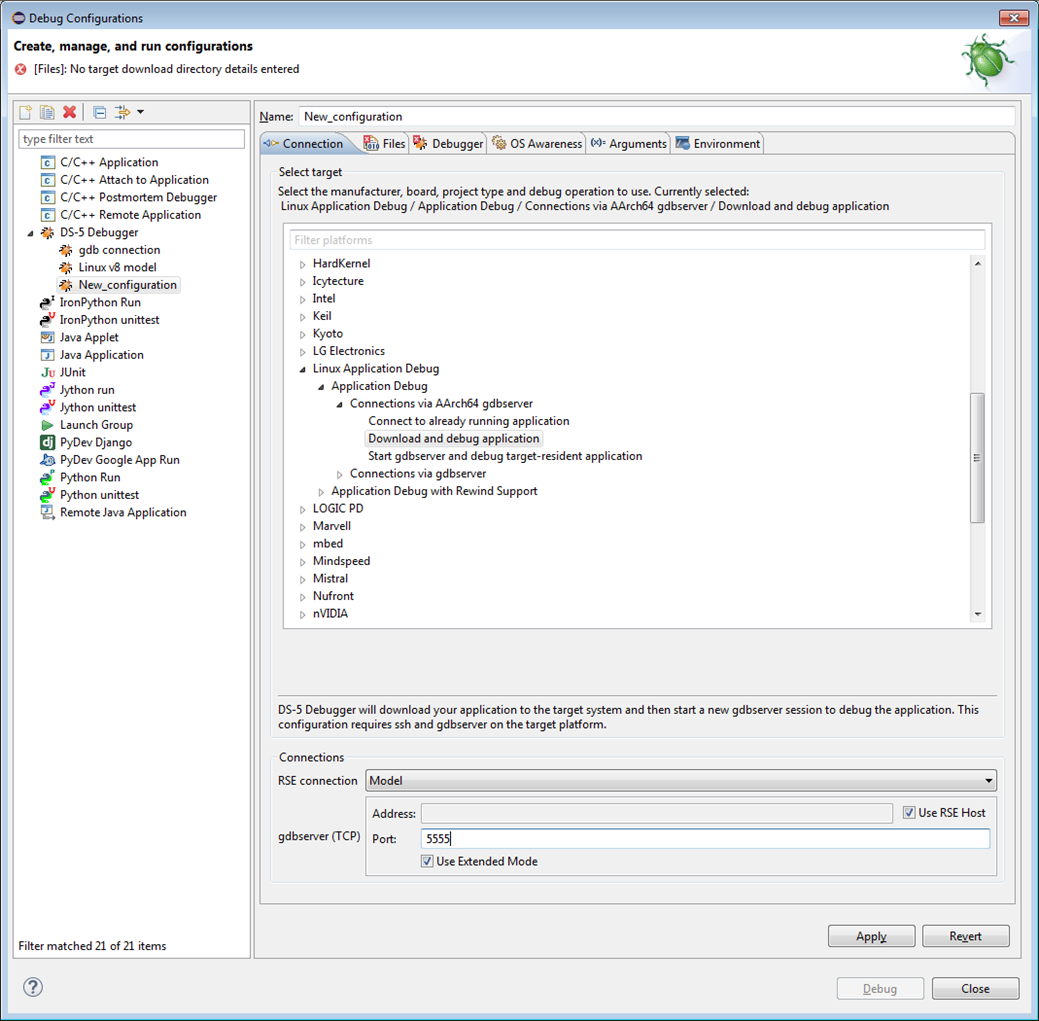Switch to the Files tab
Screen dimensions: 1039x1021
click(385, 144)
